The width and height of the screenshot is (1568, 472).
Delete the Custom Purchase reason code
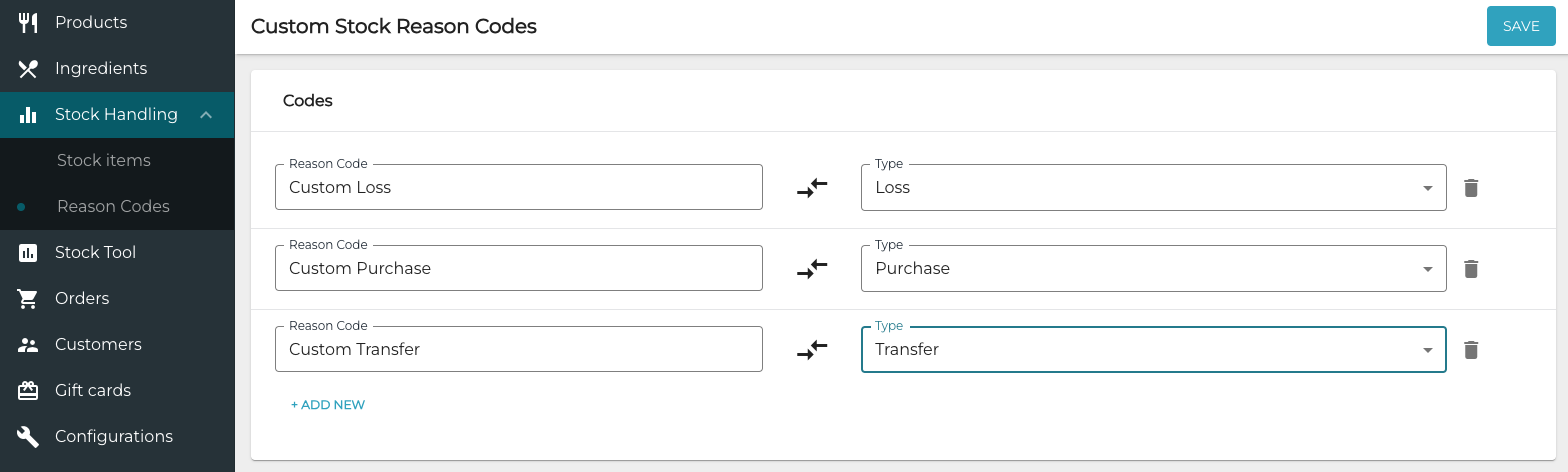point(1471,269)
